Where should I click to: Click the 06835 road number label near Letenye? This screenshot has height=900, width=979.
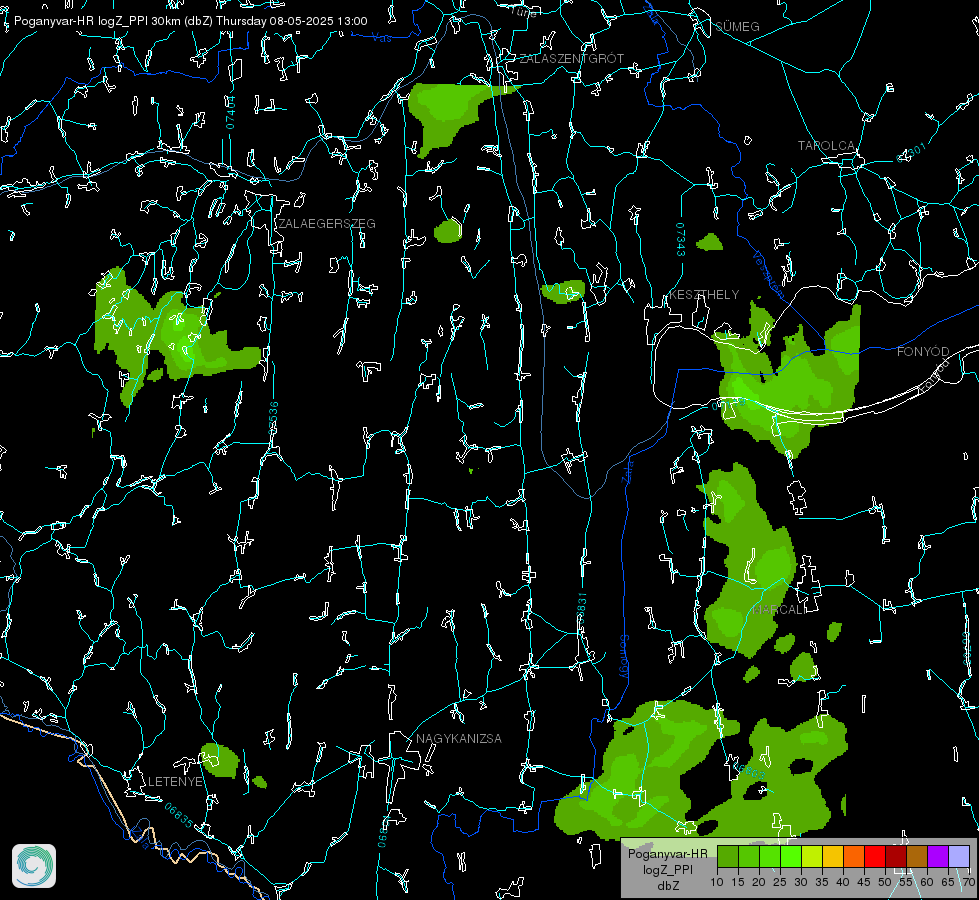pyautogui.click(x=179, y=816)
